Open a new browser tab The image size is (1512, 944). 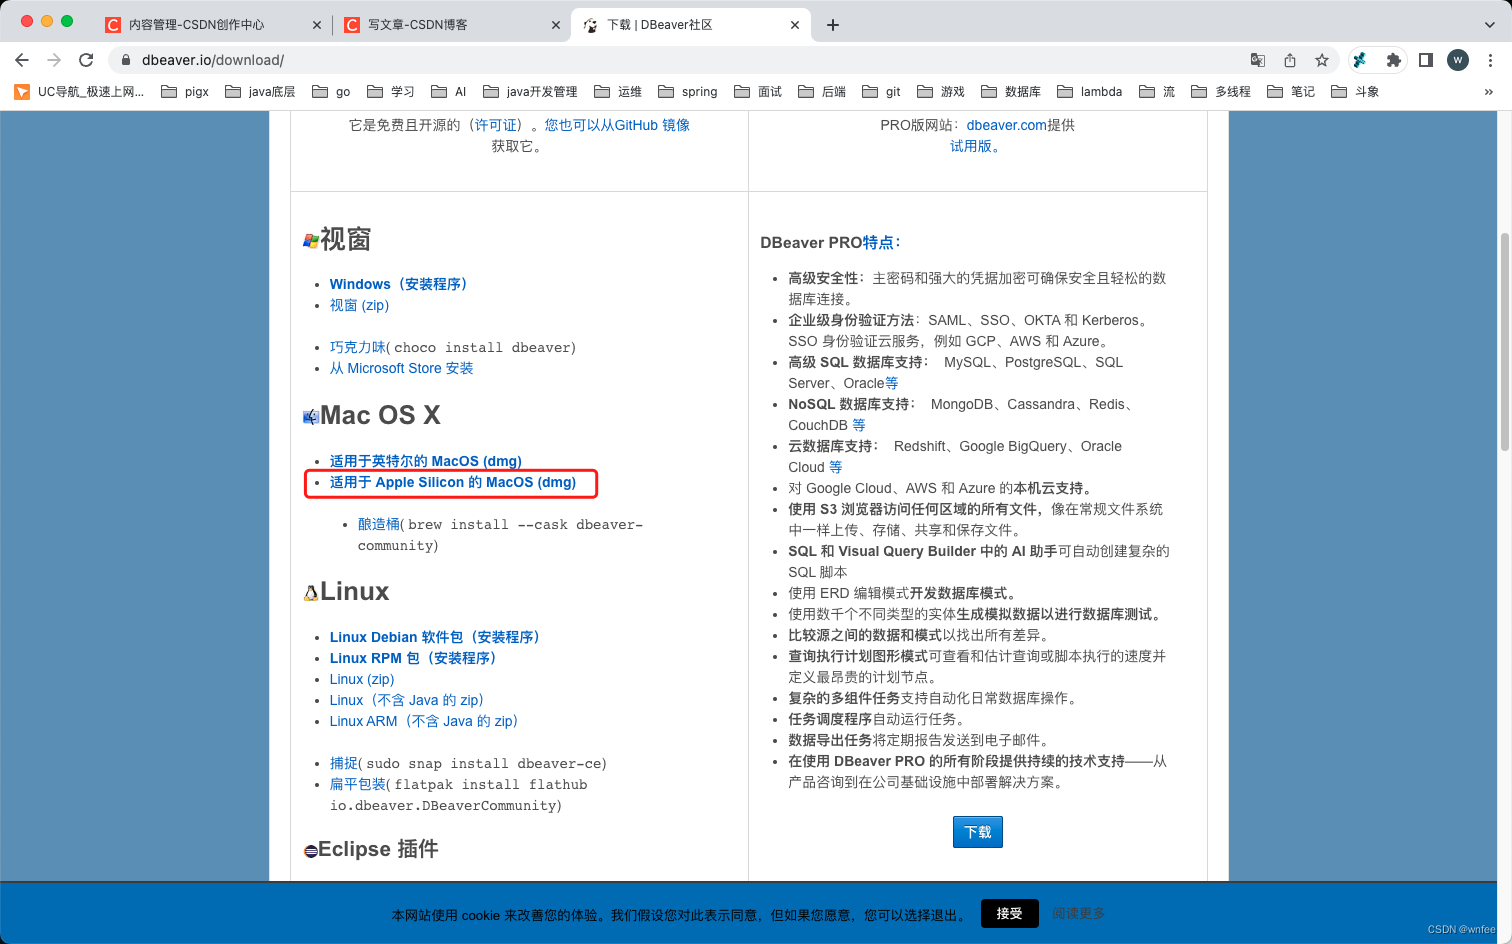pos(833,25)
